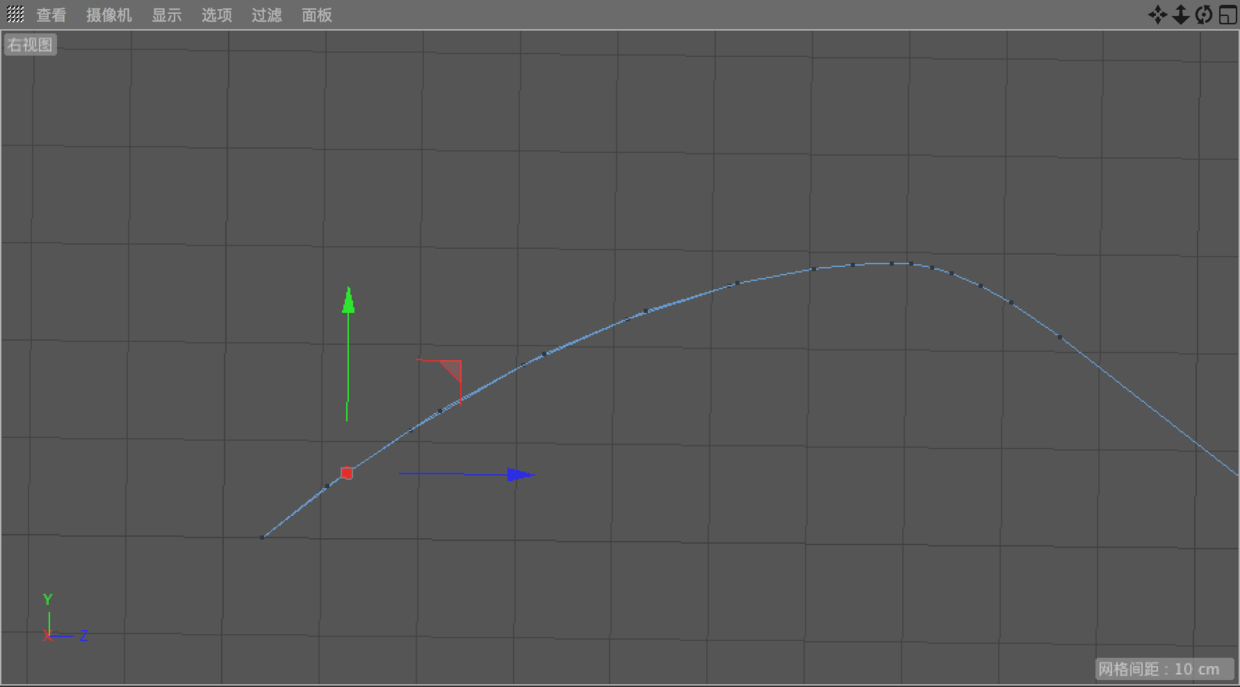Screen dimensions: 1240x687
Task: Open the 过滤 (Filter) menu
Action: tap(267, 15)
